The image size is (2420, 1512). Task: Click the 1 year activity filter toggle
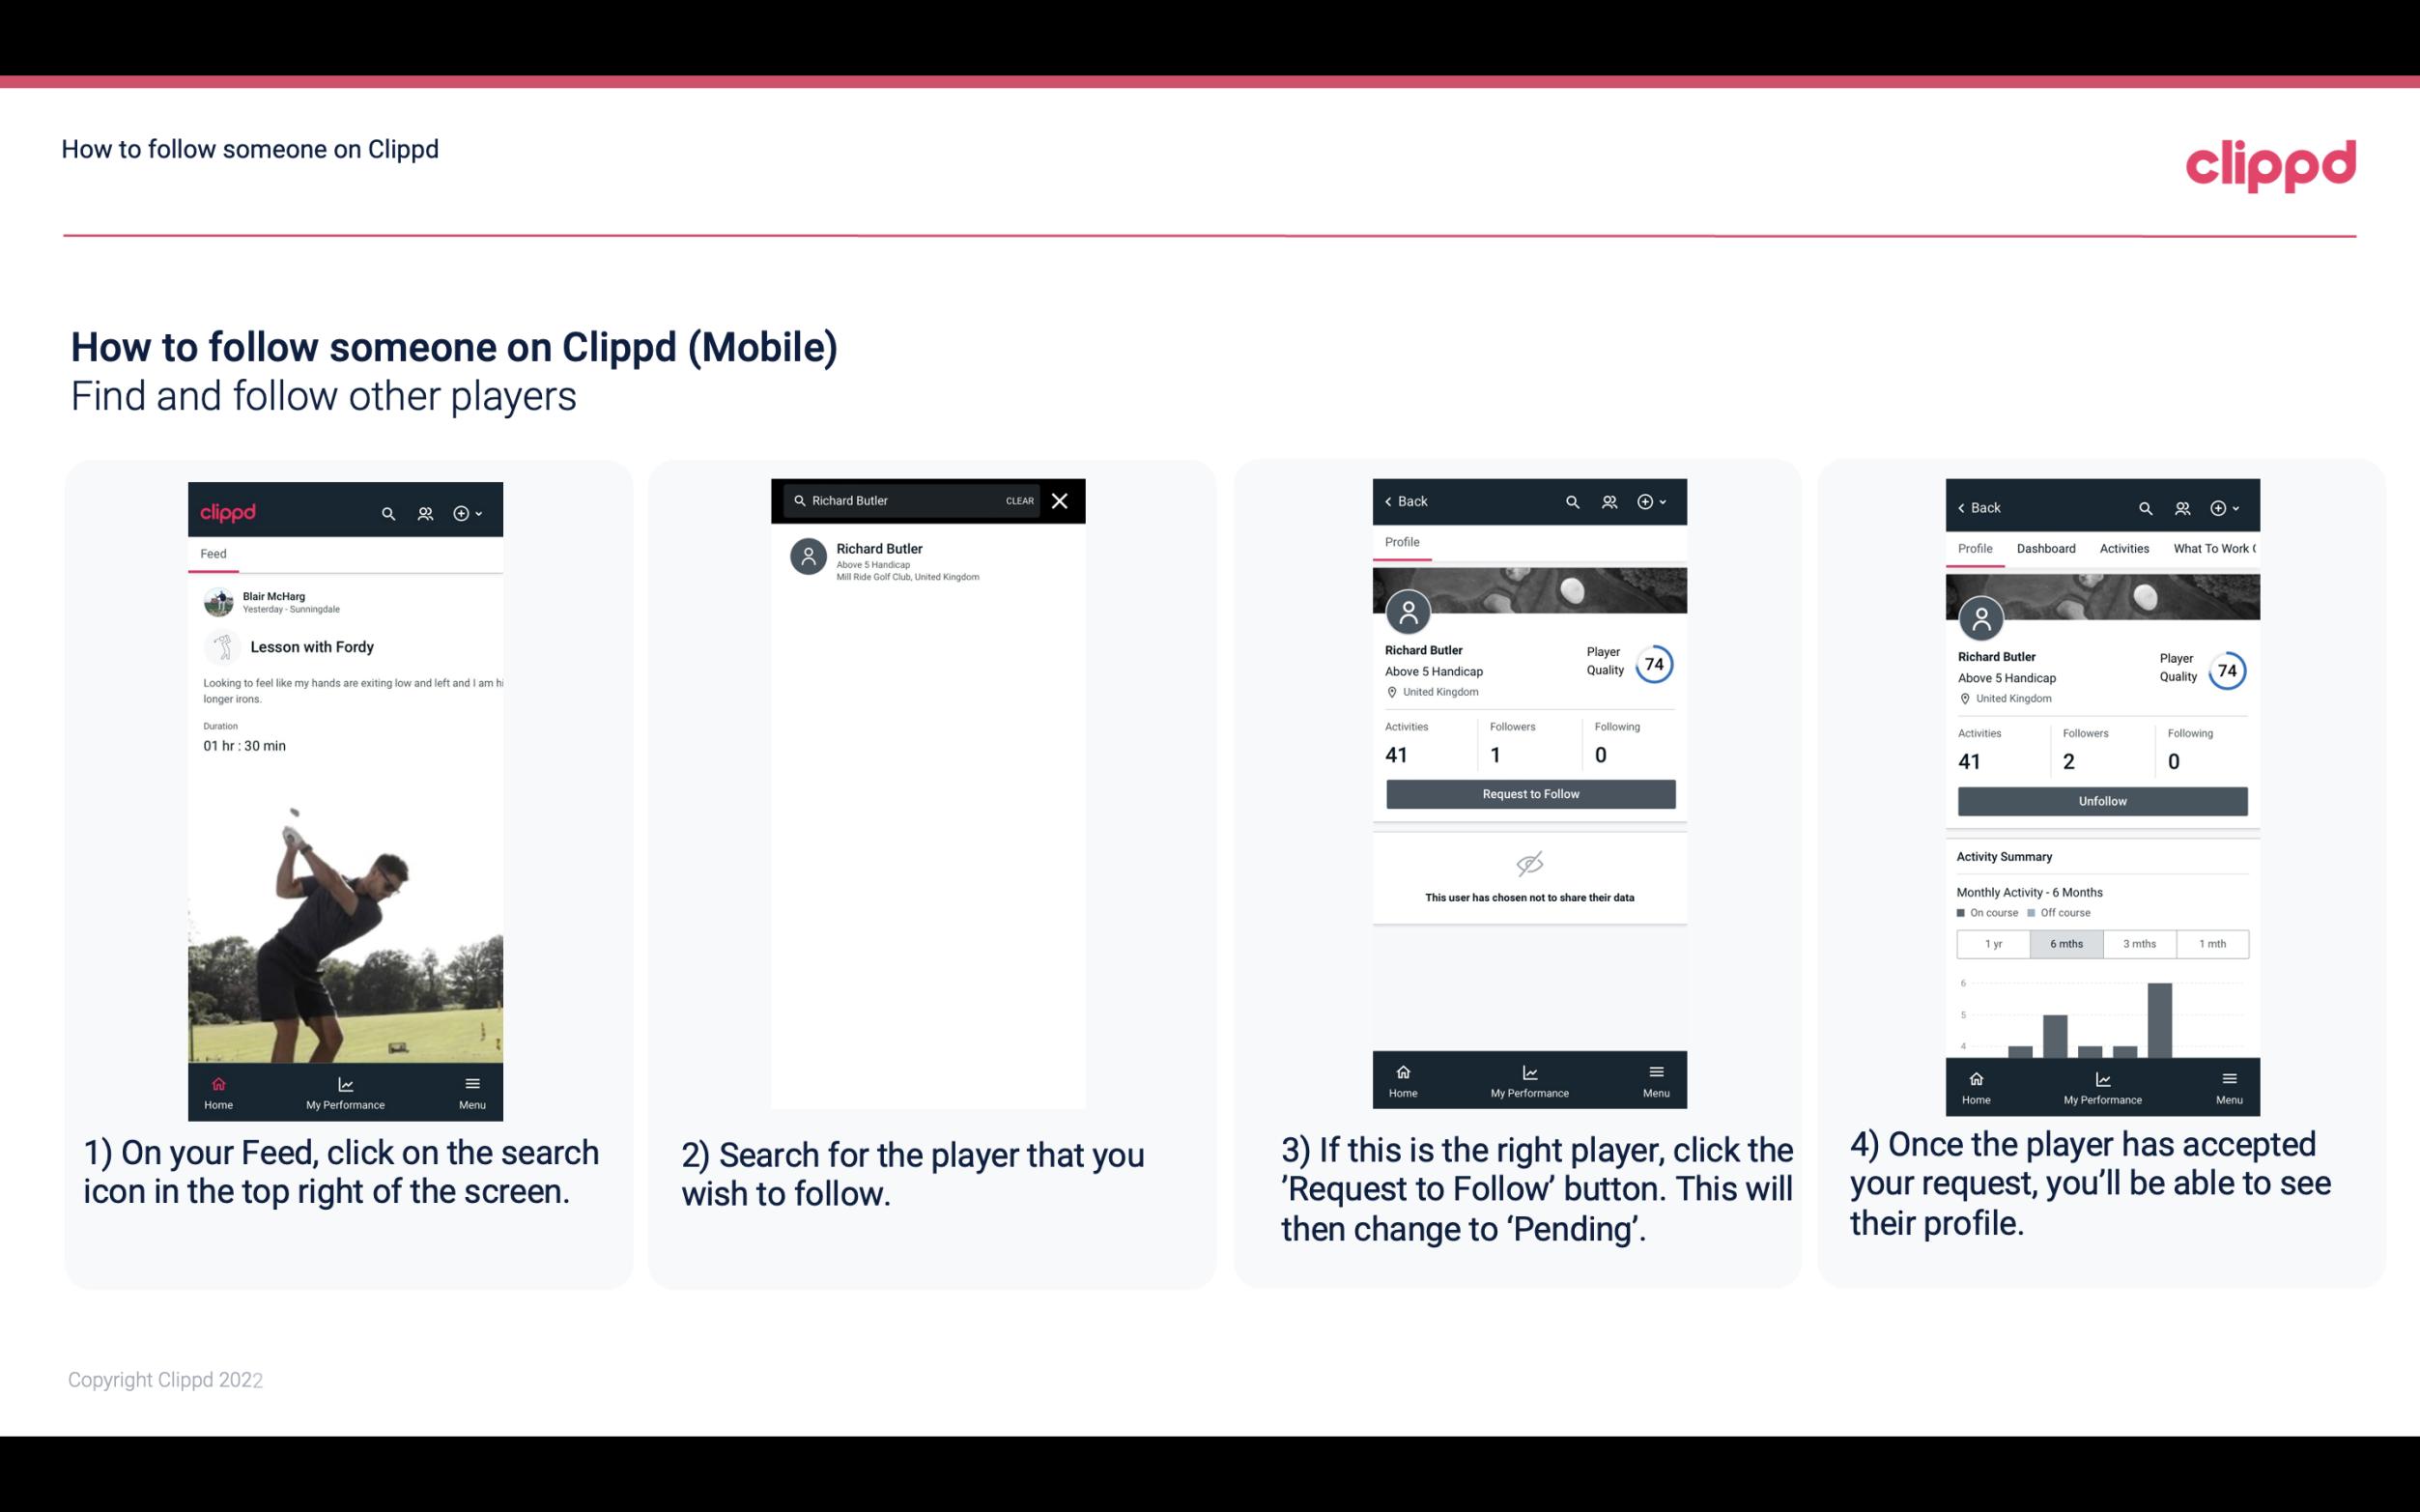1993,944
